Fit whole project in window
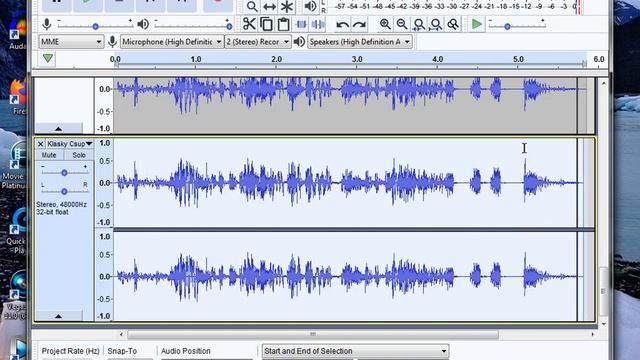 click(436, 25)
